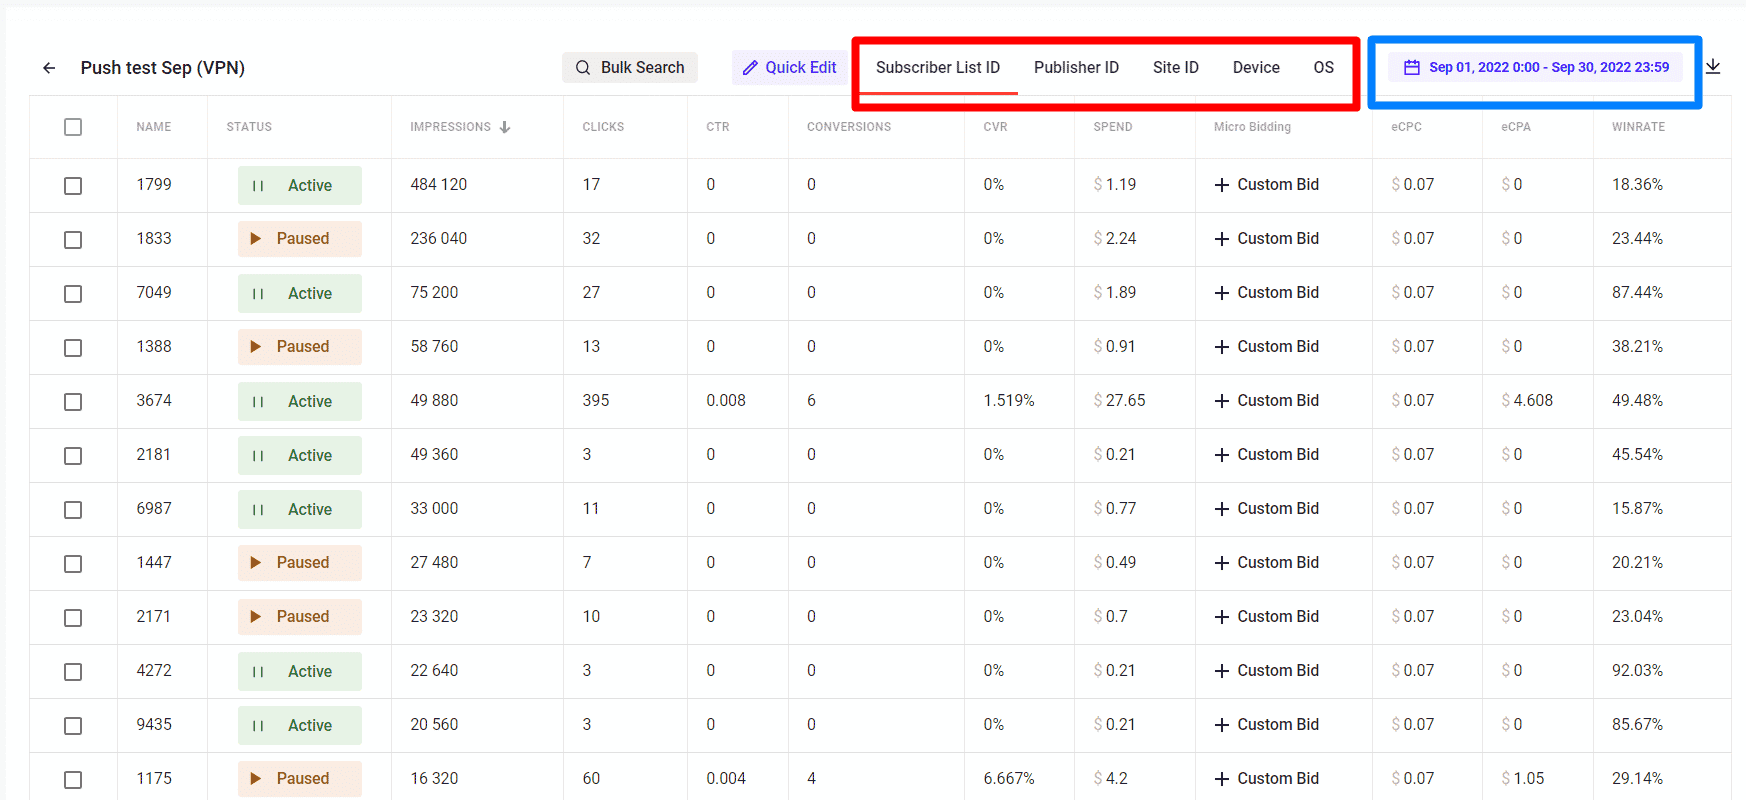Pause the Active status of 6987

click(x=300, y=510)
